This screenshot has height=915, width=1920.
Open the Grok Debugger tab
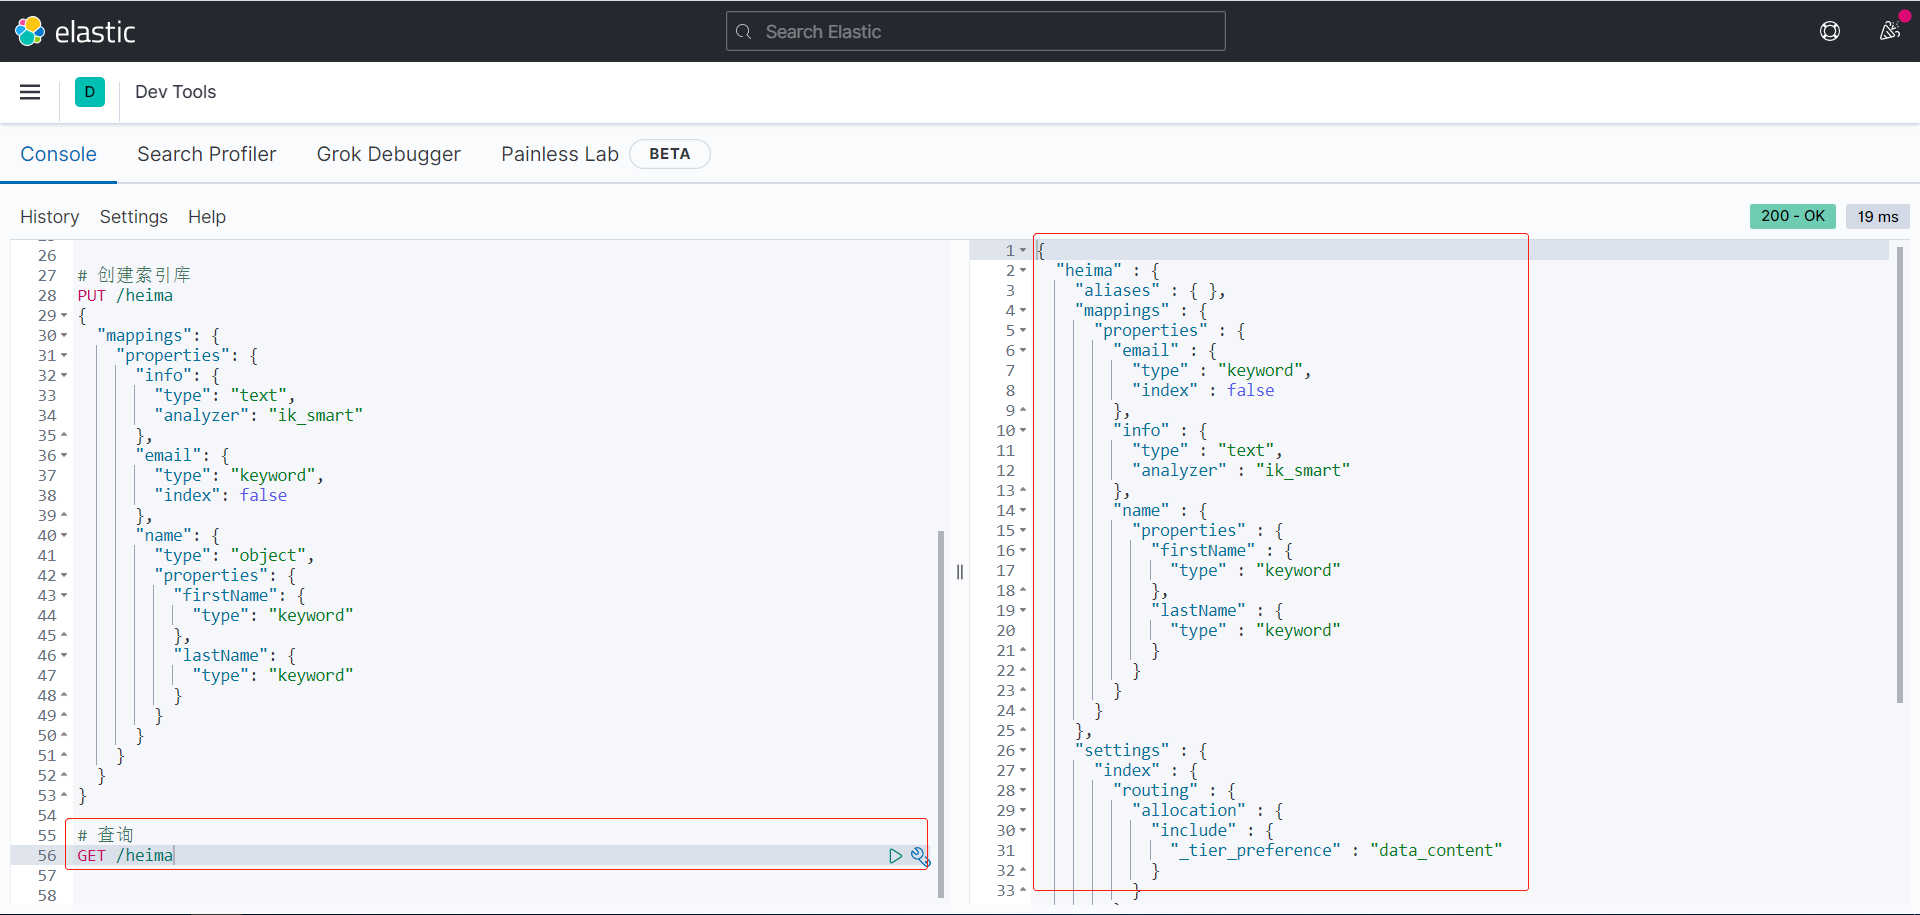tap(388, 154)
